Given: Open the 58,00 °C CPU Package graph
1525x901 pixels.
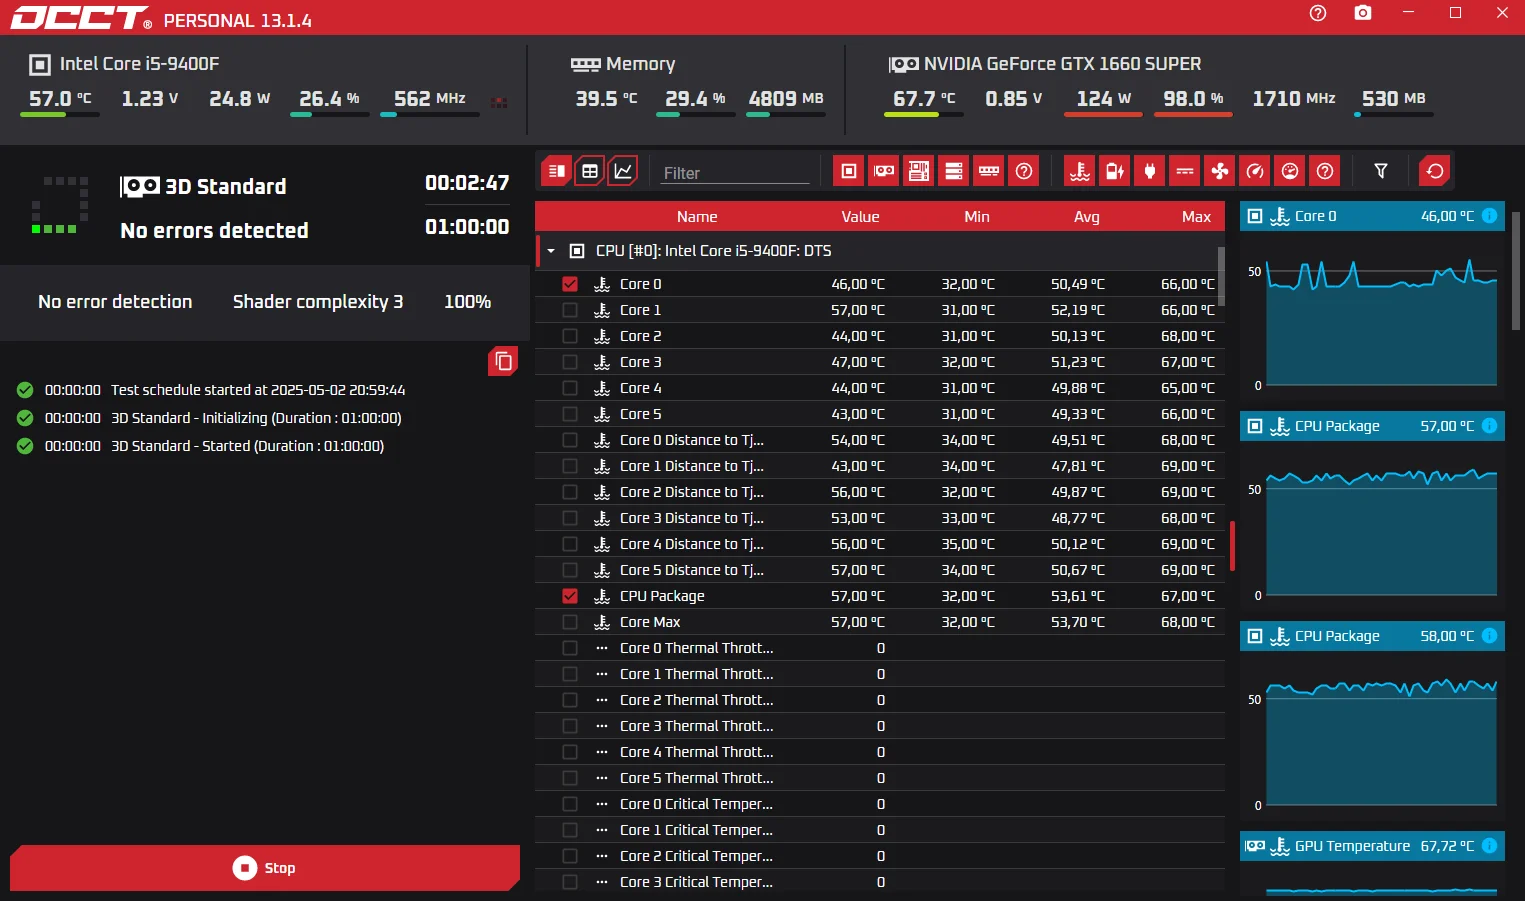Looking at the screenshot, I should 1372,720.
